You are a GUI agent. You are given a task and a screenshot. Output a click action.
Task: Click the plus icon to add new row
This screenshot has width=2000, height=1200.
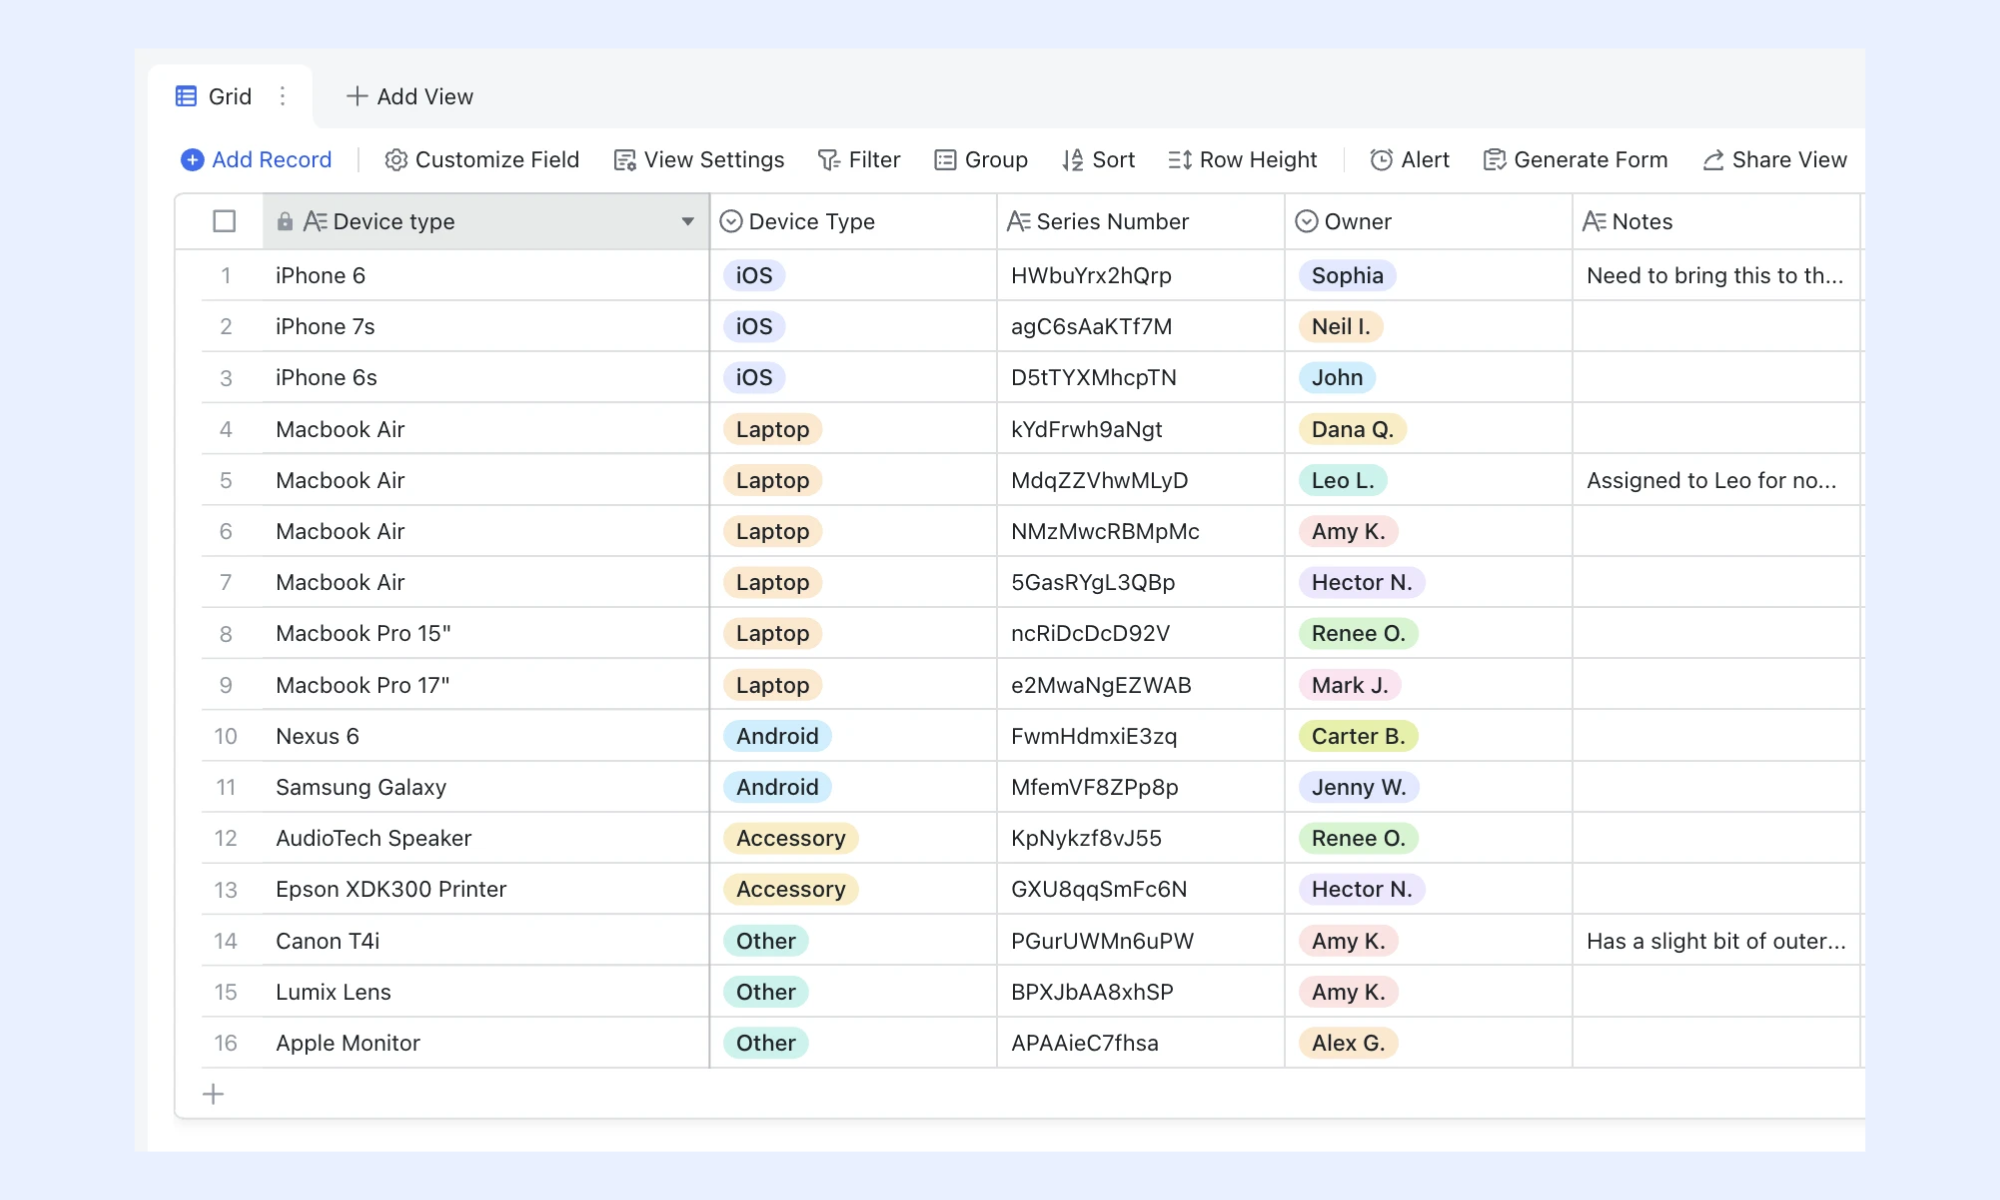213,1094
